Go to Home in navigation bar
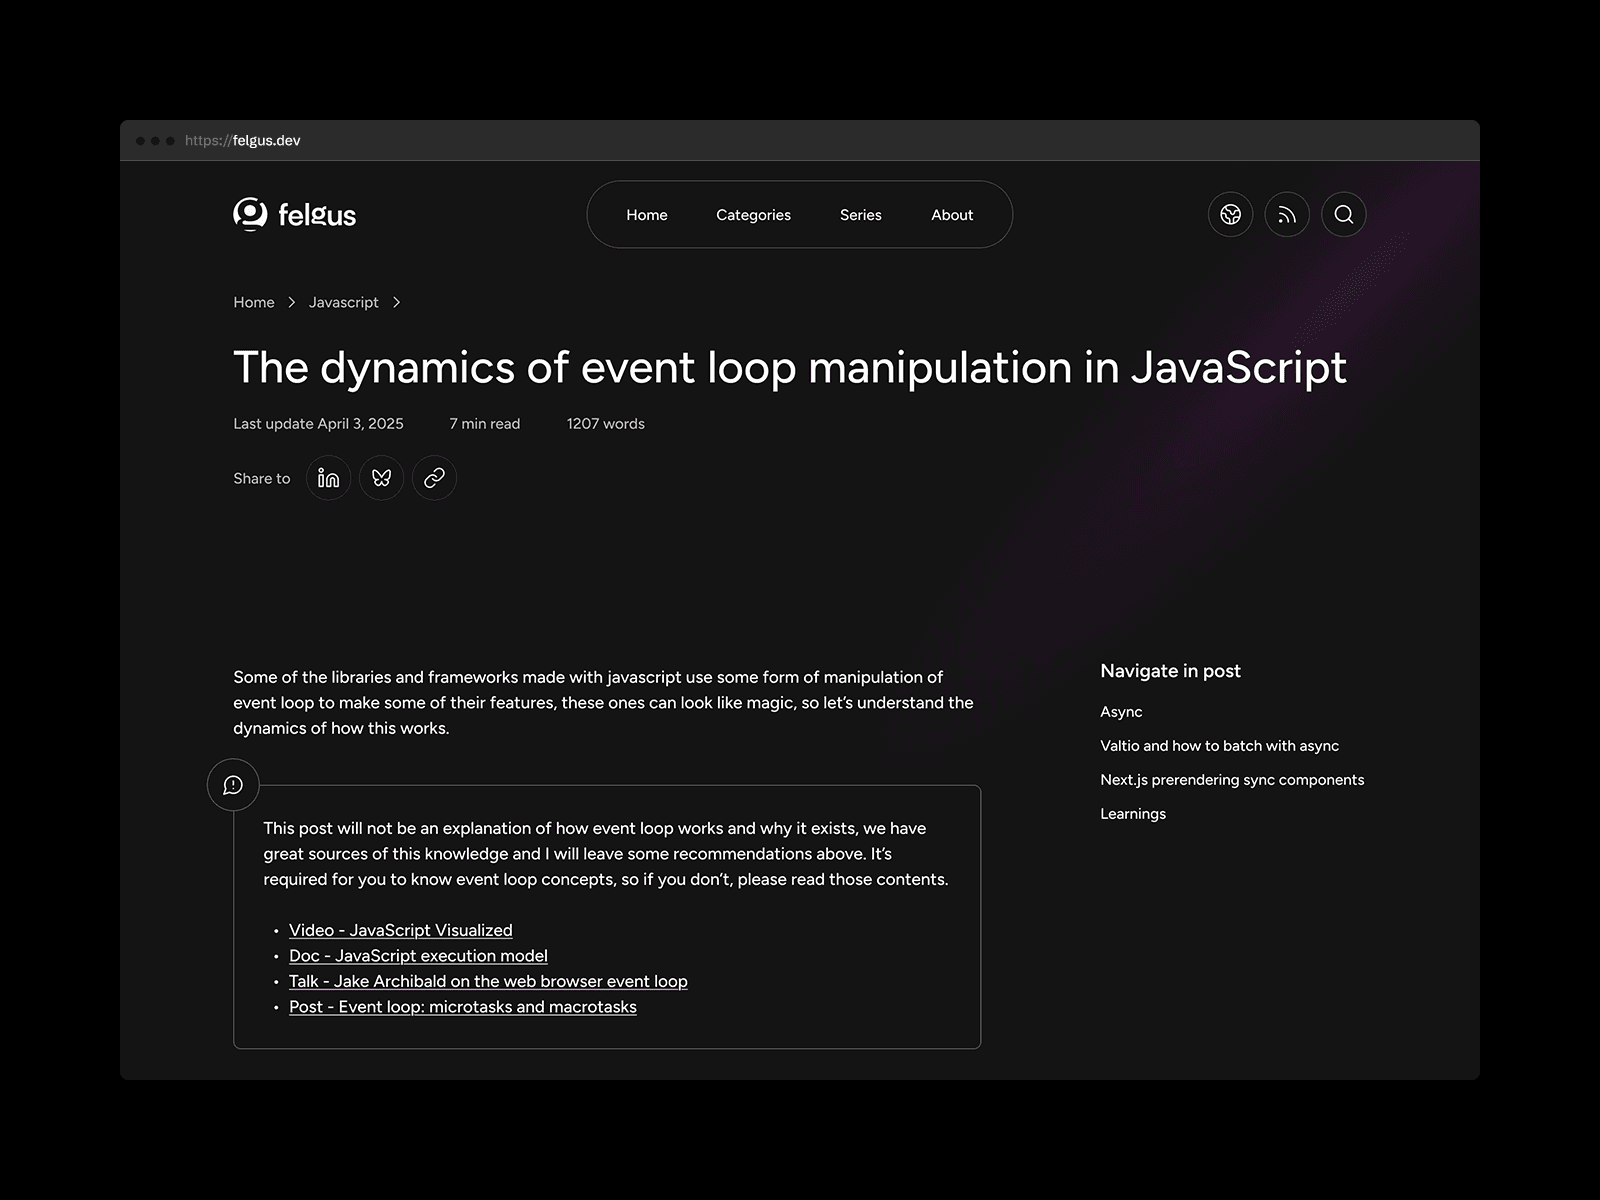The width and height of the screenshot is (1600, 1200). [x=646, y=215]
